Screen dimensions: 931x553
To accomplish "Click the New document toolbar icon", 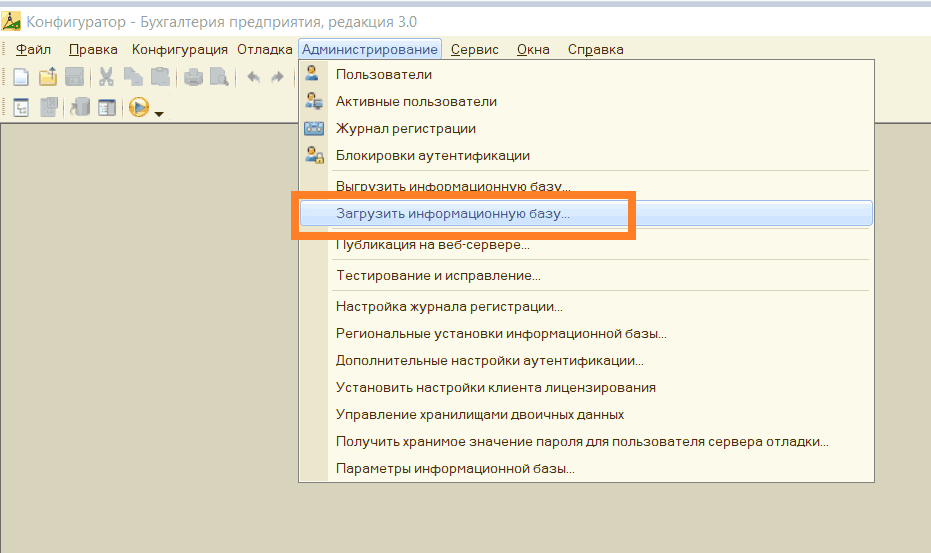I will click(21, 77).
